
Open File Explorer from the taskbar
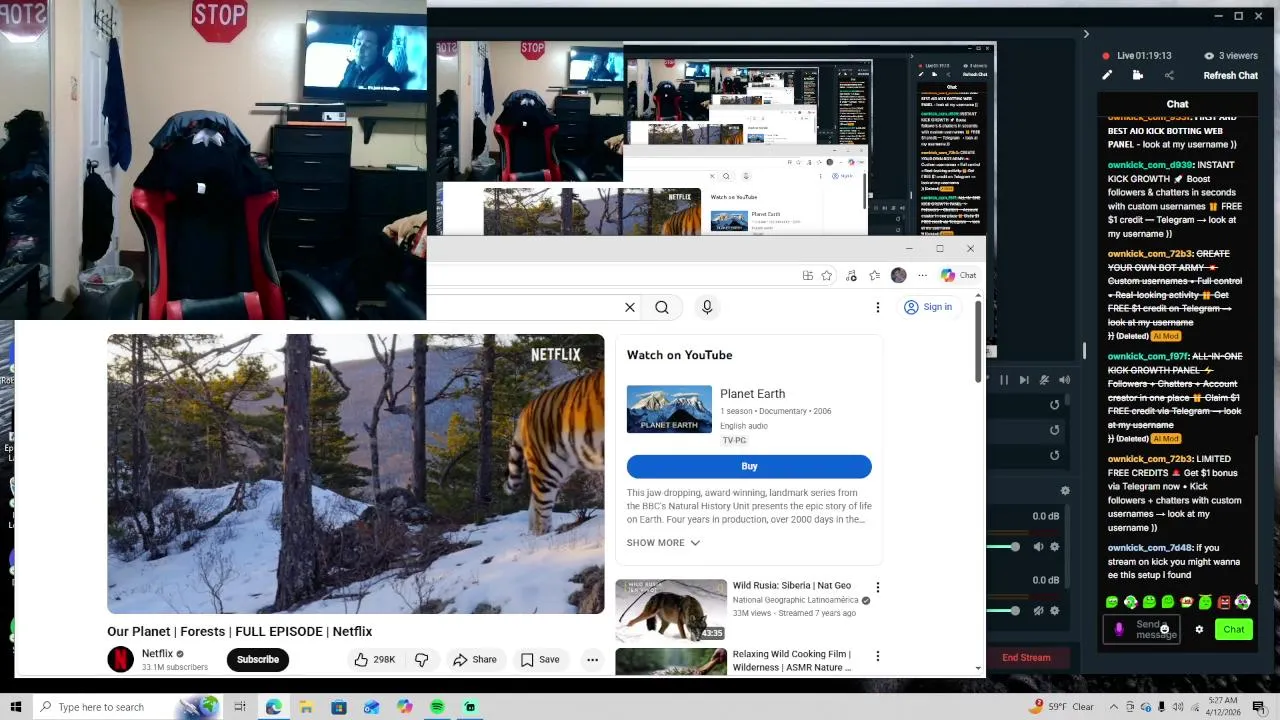pos(306,707)
